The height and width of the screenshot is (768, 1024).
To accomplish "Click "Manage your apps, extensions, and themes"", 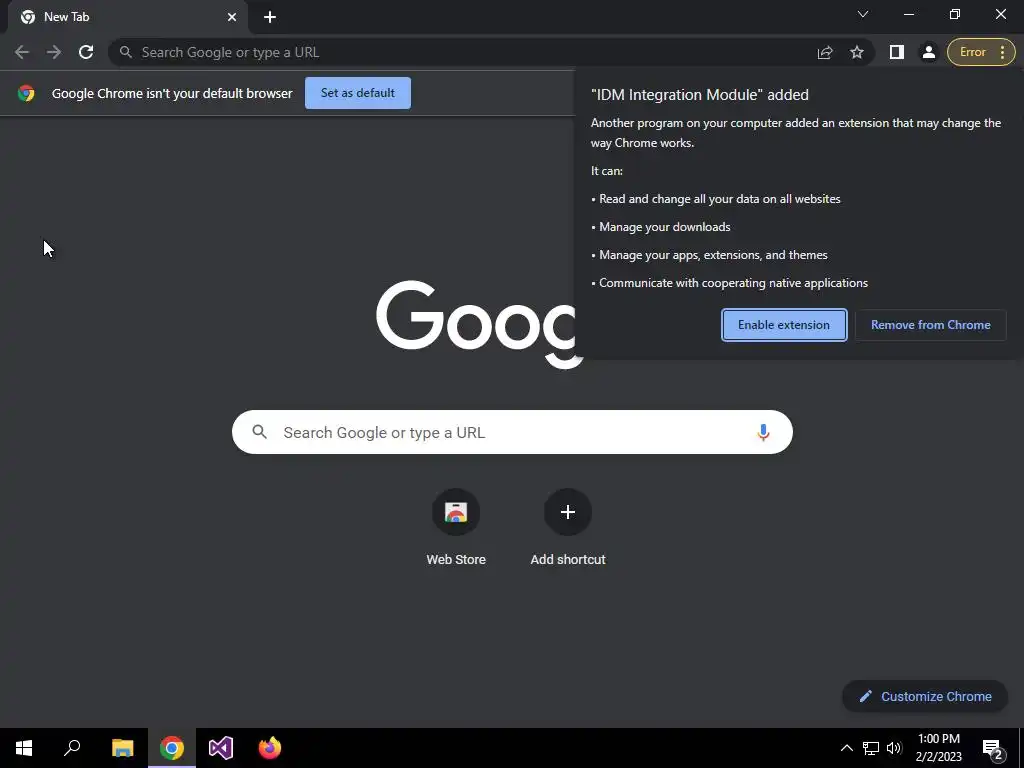I will [x=713, y=255].
